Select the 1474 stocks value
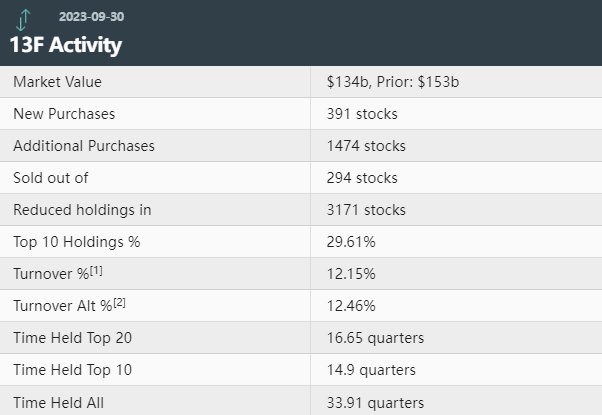Viewport: 602px width, 415px height. 366,146
